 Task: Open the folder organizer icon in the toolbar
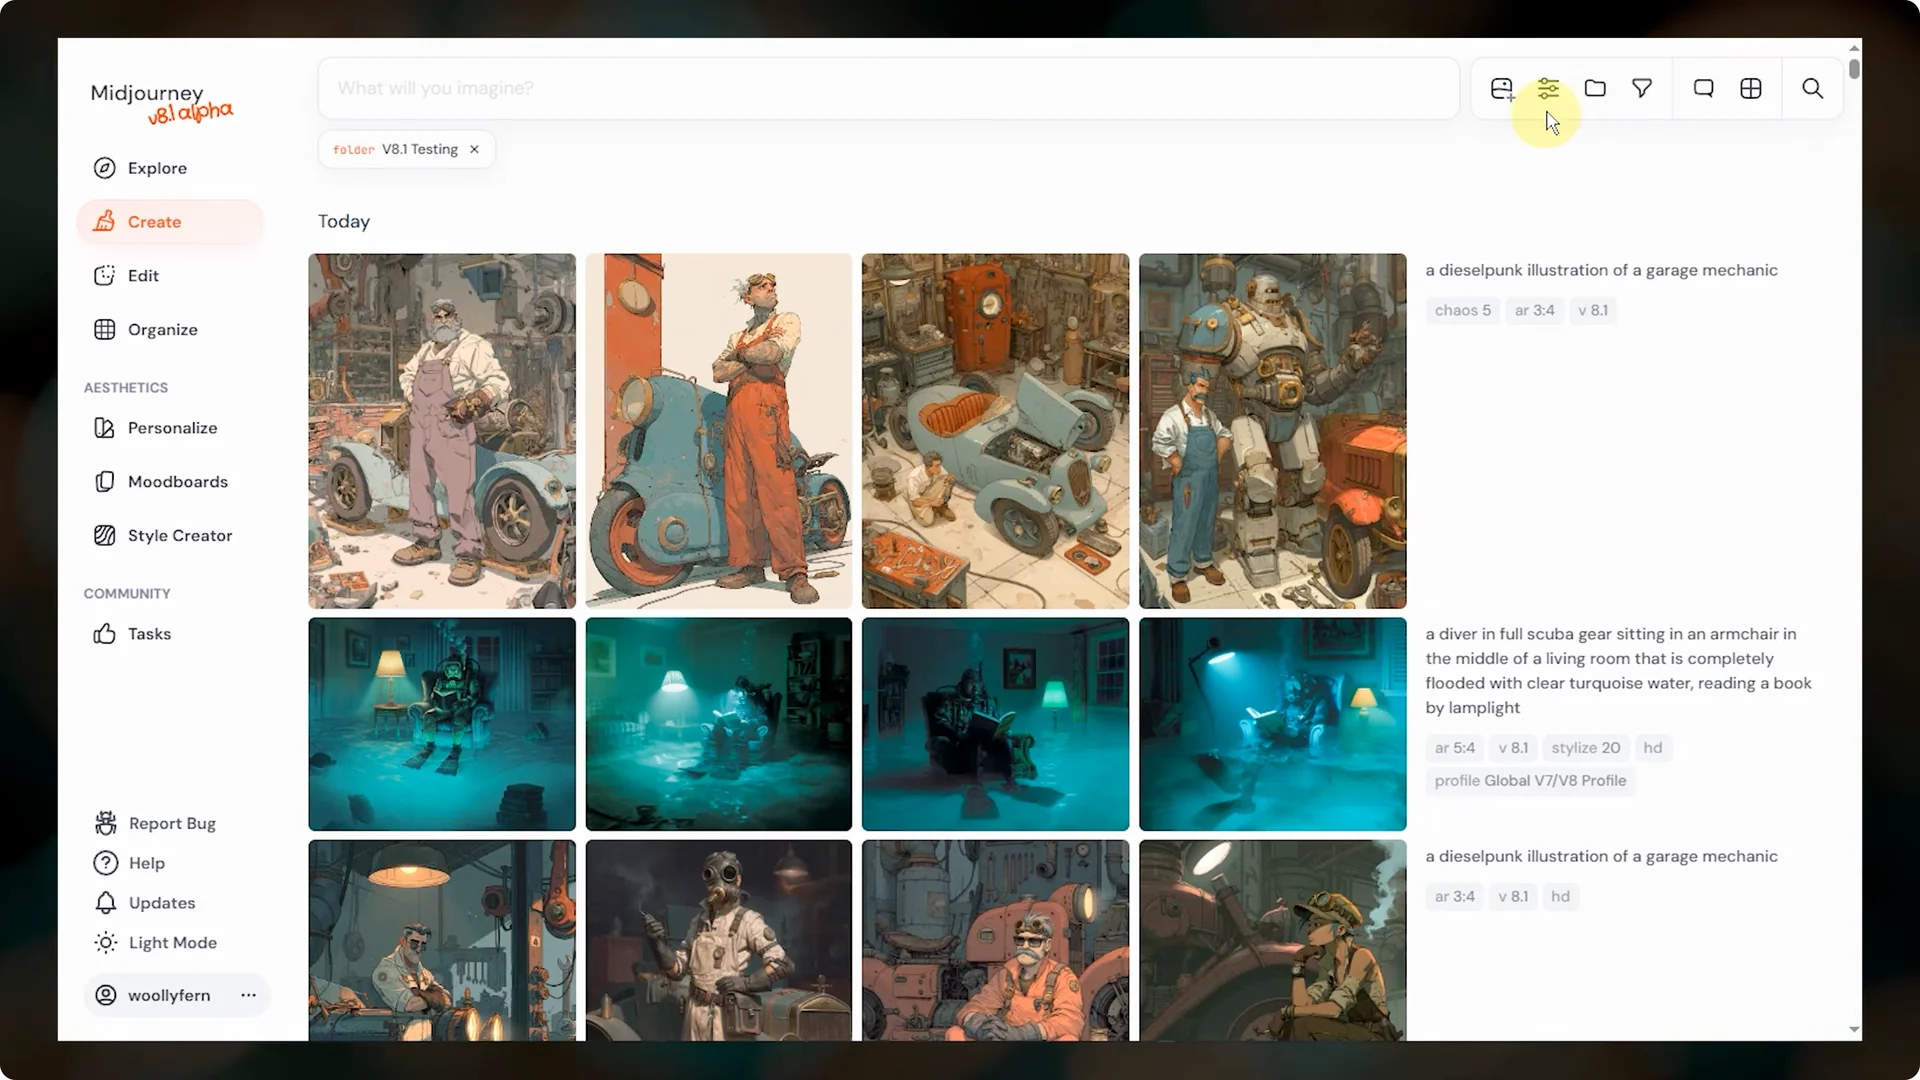(1596, 88)
